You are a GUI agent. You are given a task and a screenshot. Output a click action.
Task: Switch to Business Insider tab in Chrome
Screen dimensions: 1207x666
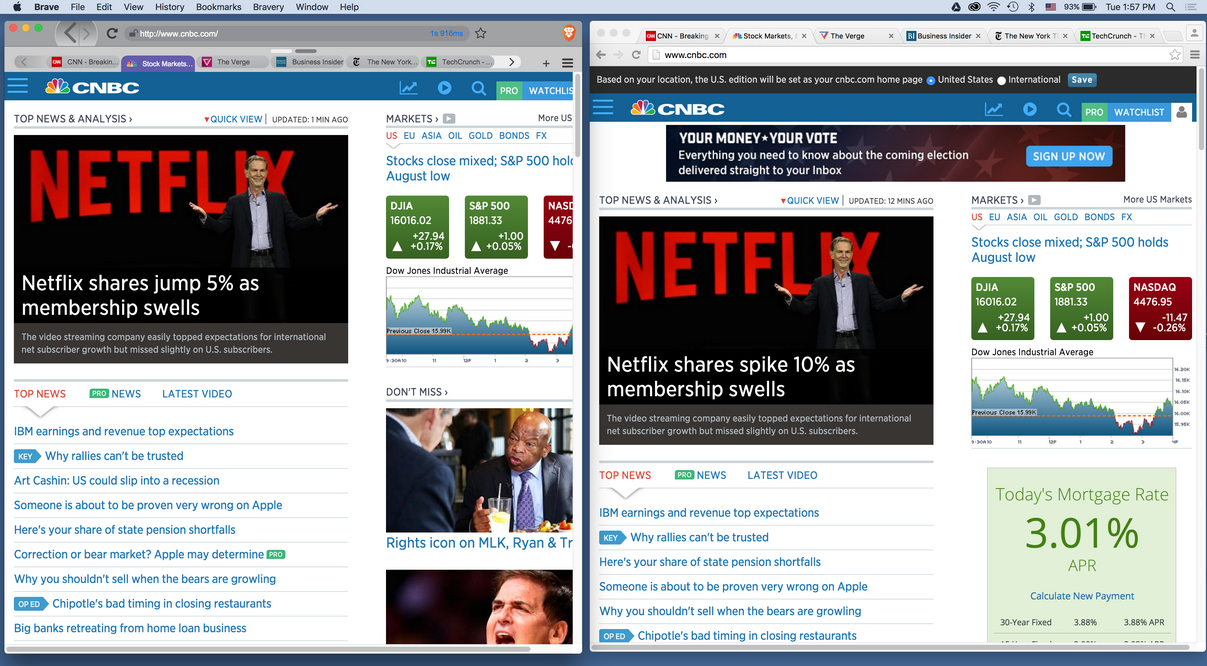[x=942, y=35]
